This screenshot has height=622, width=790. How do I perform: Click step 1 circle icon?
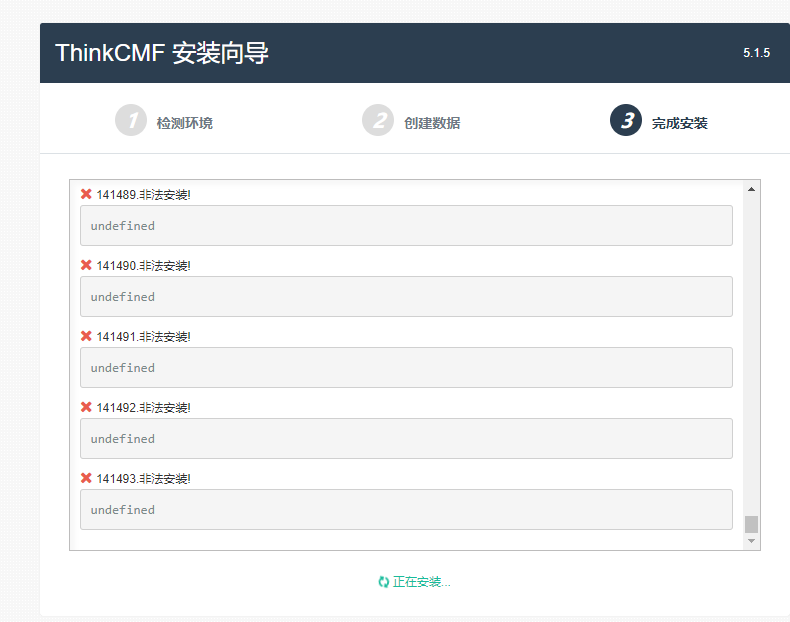[131, 120]
